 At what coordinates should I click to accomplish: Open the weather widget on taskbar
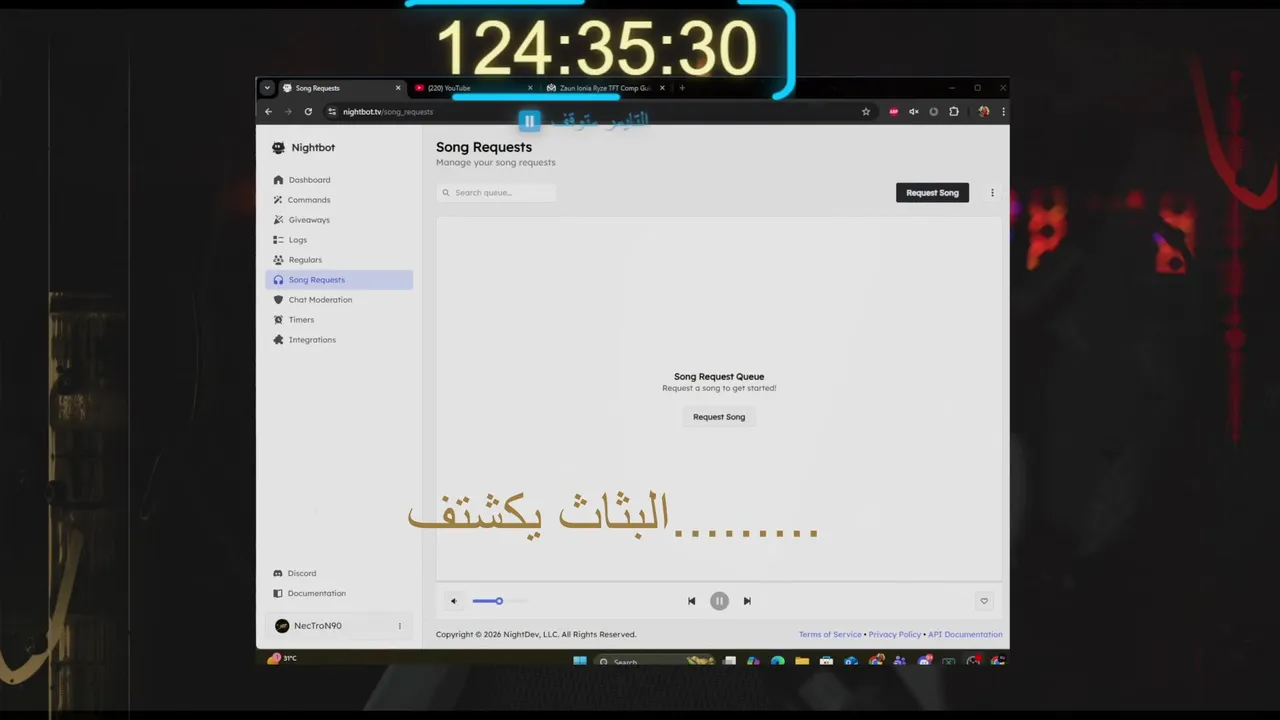(283, 658)
